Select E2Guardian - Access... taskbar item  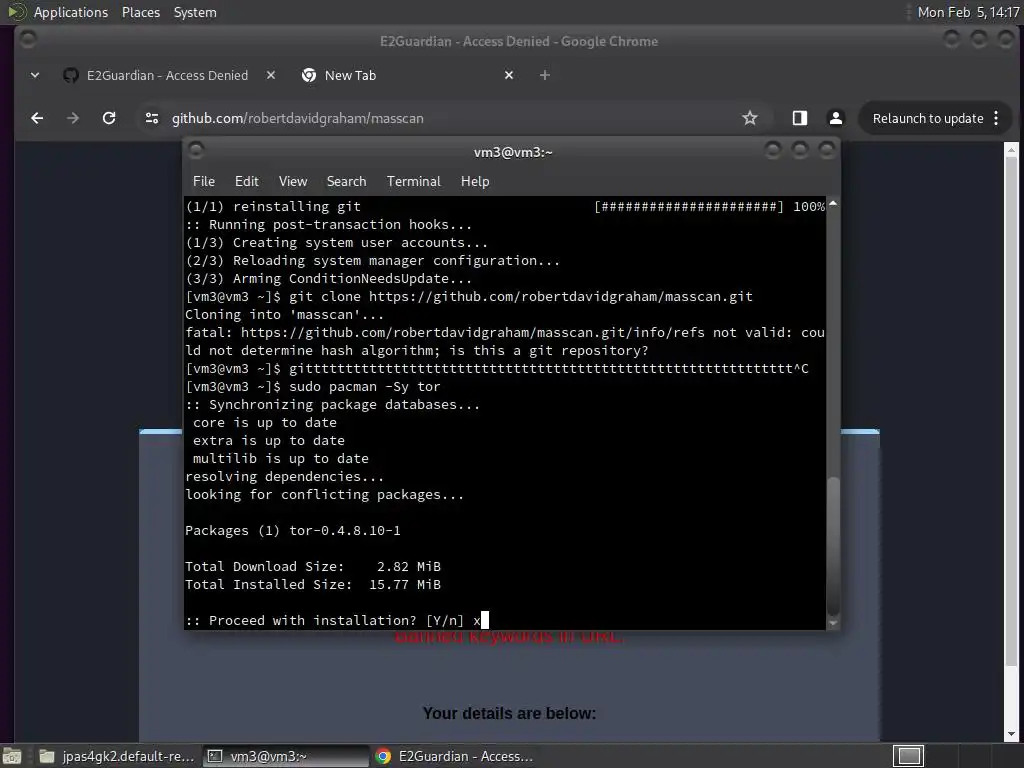click(x=455, y=756)
